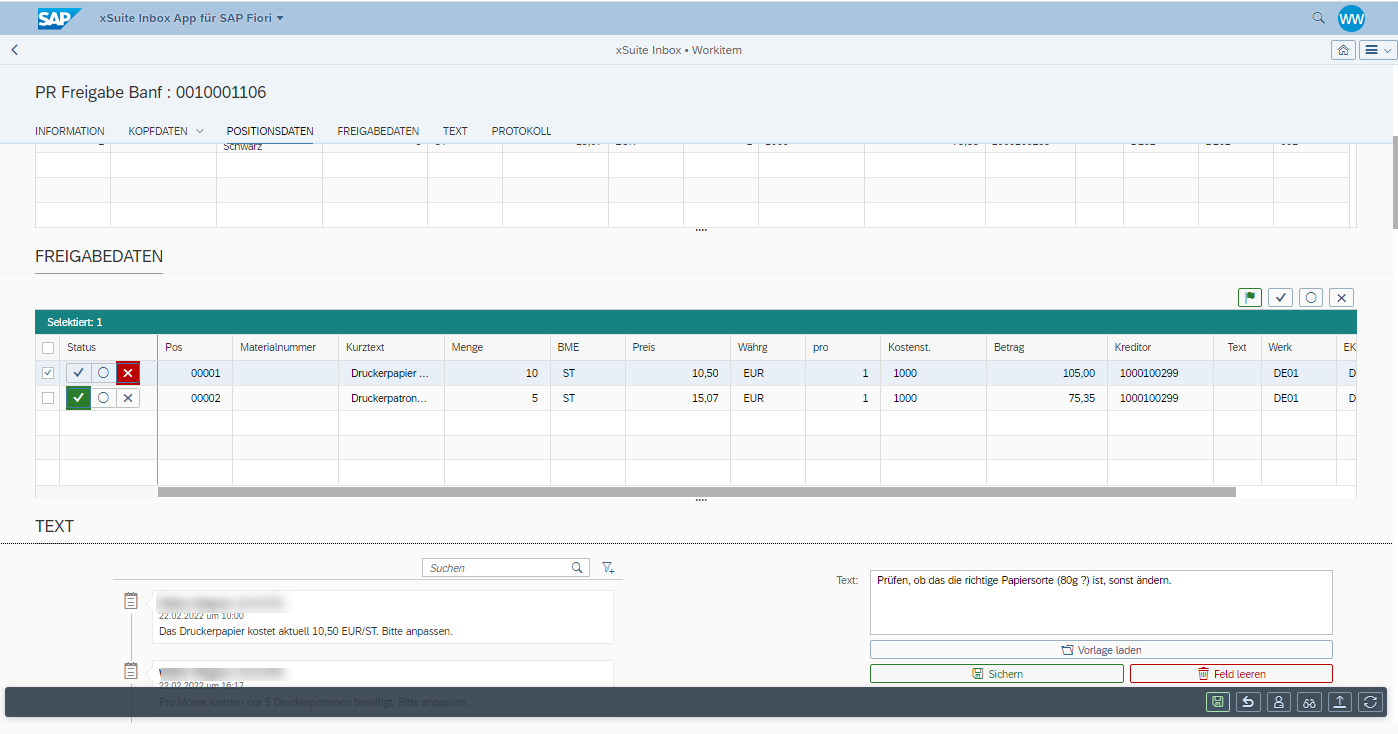1398x734 pixels.
Task: Open the filter icon next to search field
Action: click(608, 568)
